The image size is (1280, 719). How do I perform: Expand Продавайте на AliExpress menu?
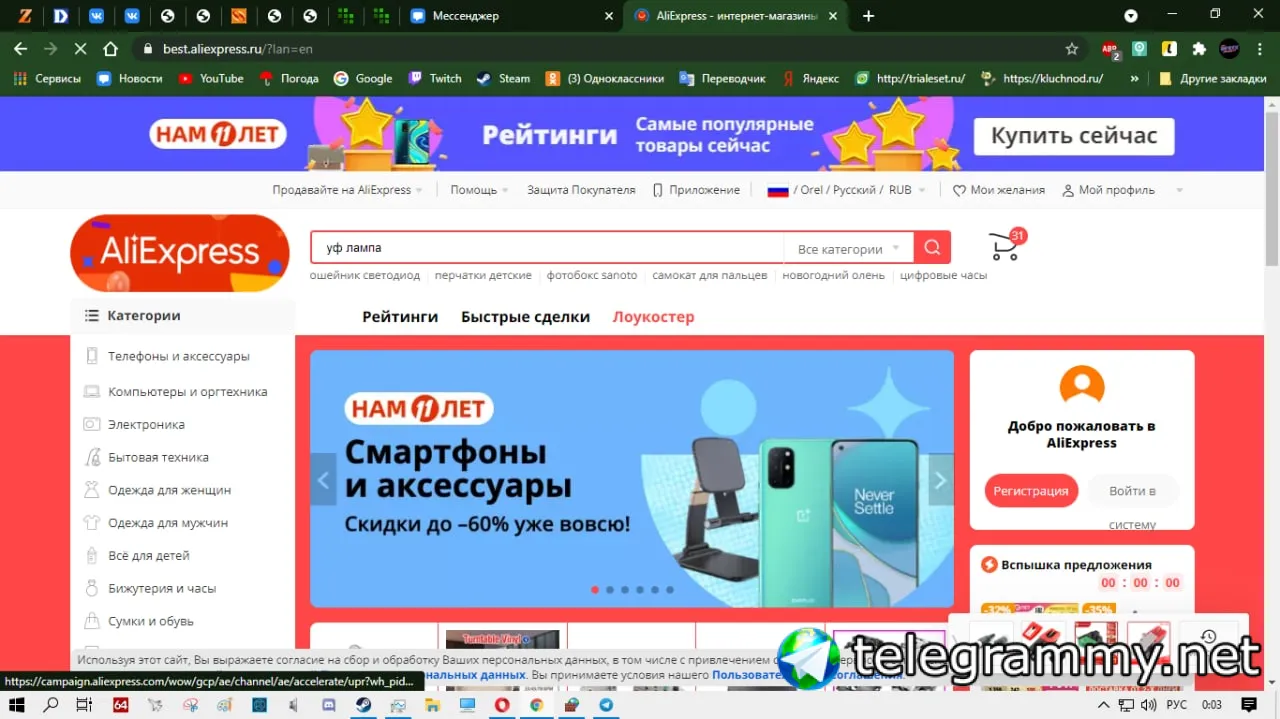[347, 190]
